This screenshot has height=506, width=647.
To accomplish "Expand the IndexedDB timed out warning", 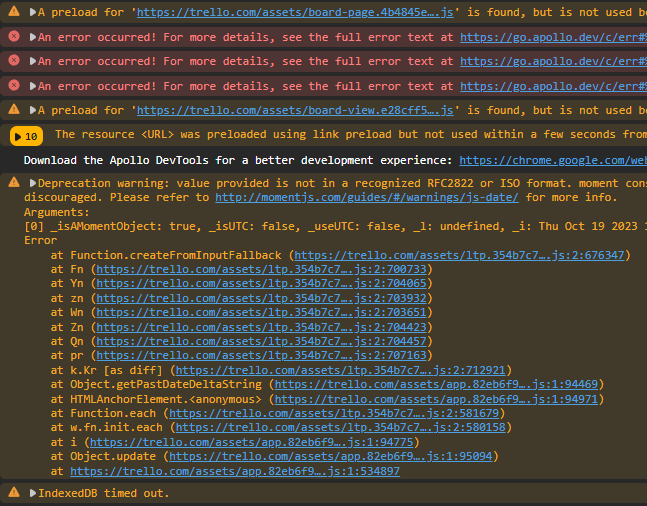I will 33,493.
